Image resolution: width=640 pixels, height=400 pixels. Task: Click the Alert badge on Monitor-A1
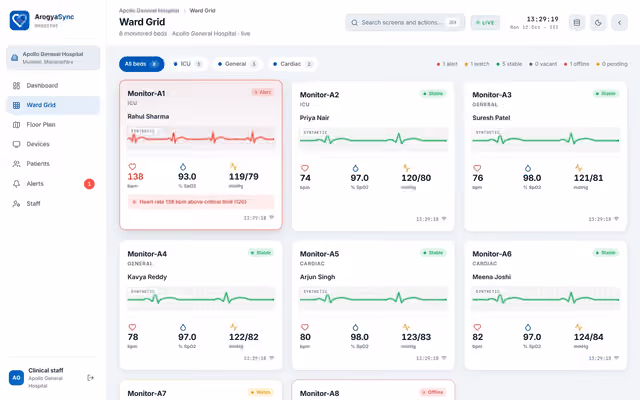pos(262,92)
